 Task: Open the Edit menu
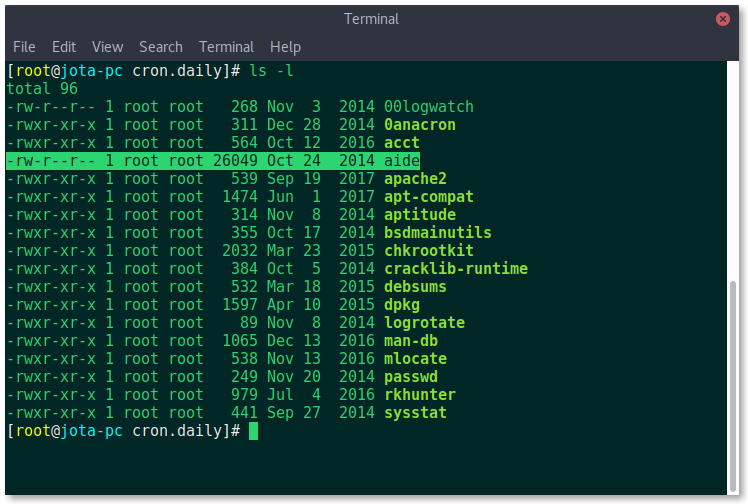pos(64,47)
